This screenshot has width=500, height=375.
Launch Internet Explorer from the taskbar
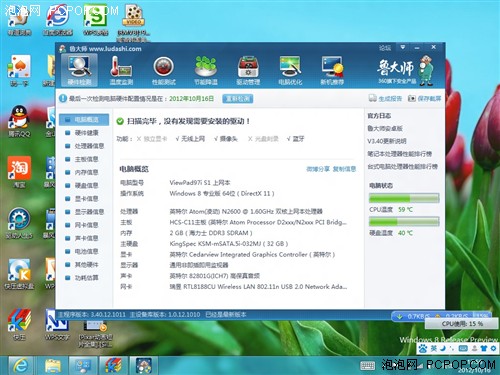tap(21, 366)
